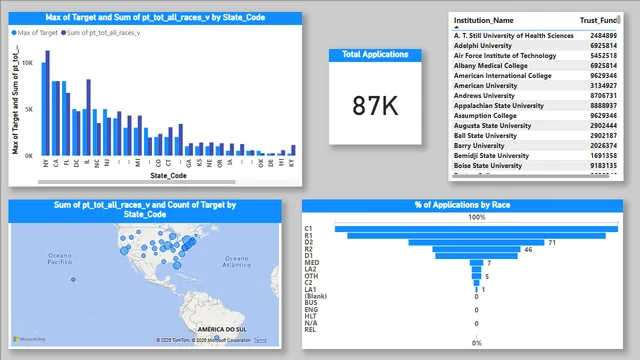This screenshot has height=360, width=640.
Task: Select the tall dark IL bar
Action: [89, 117]
